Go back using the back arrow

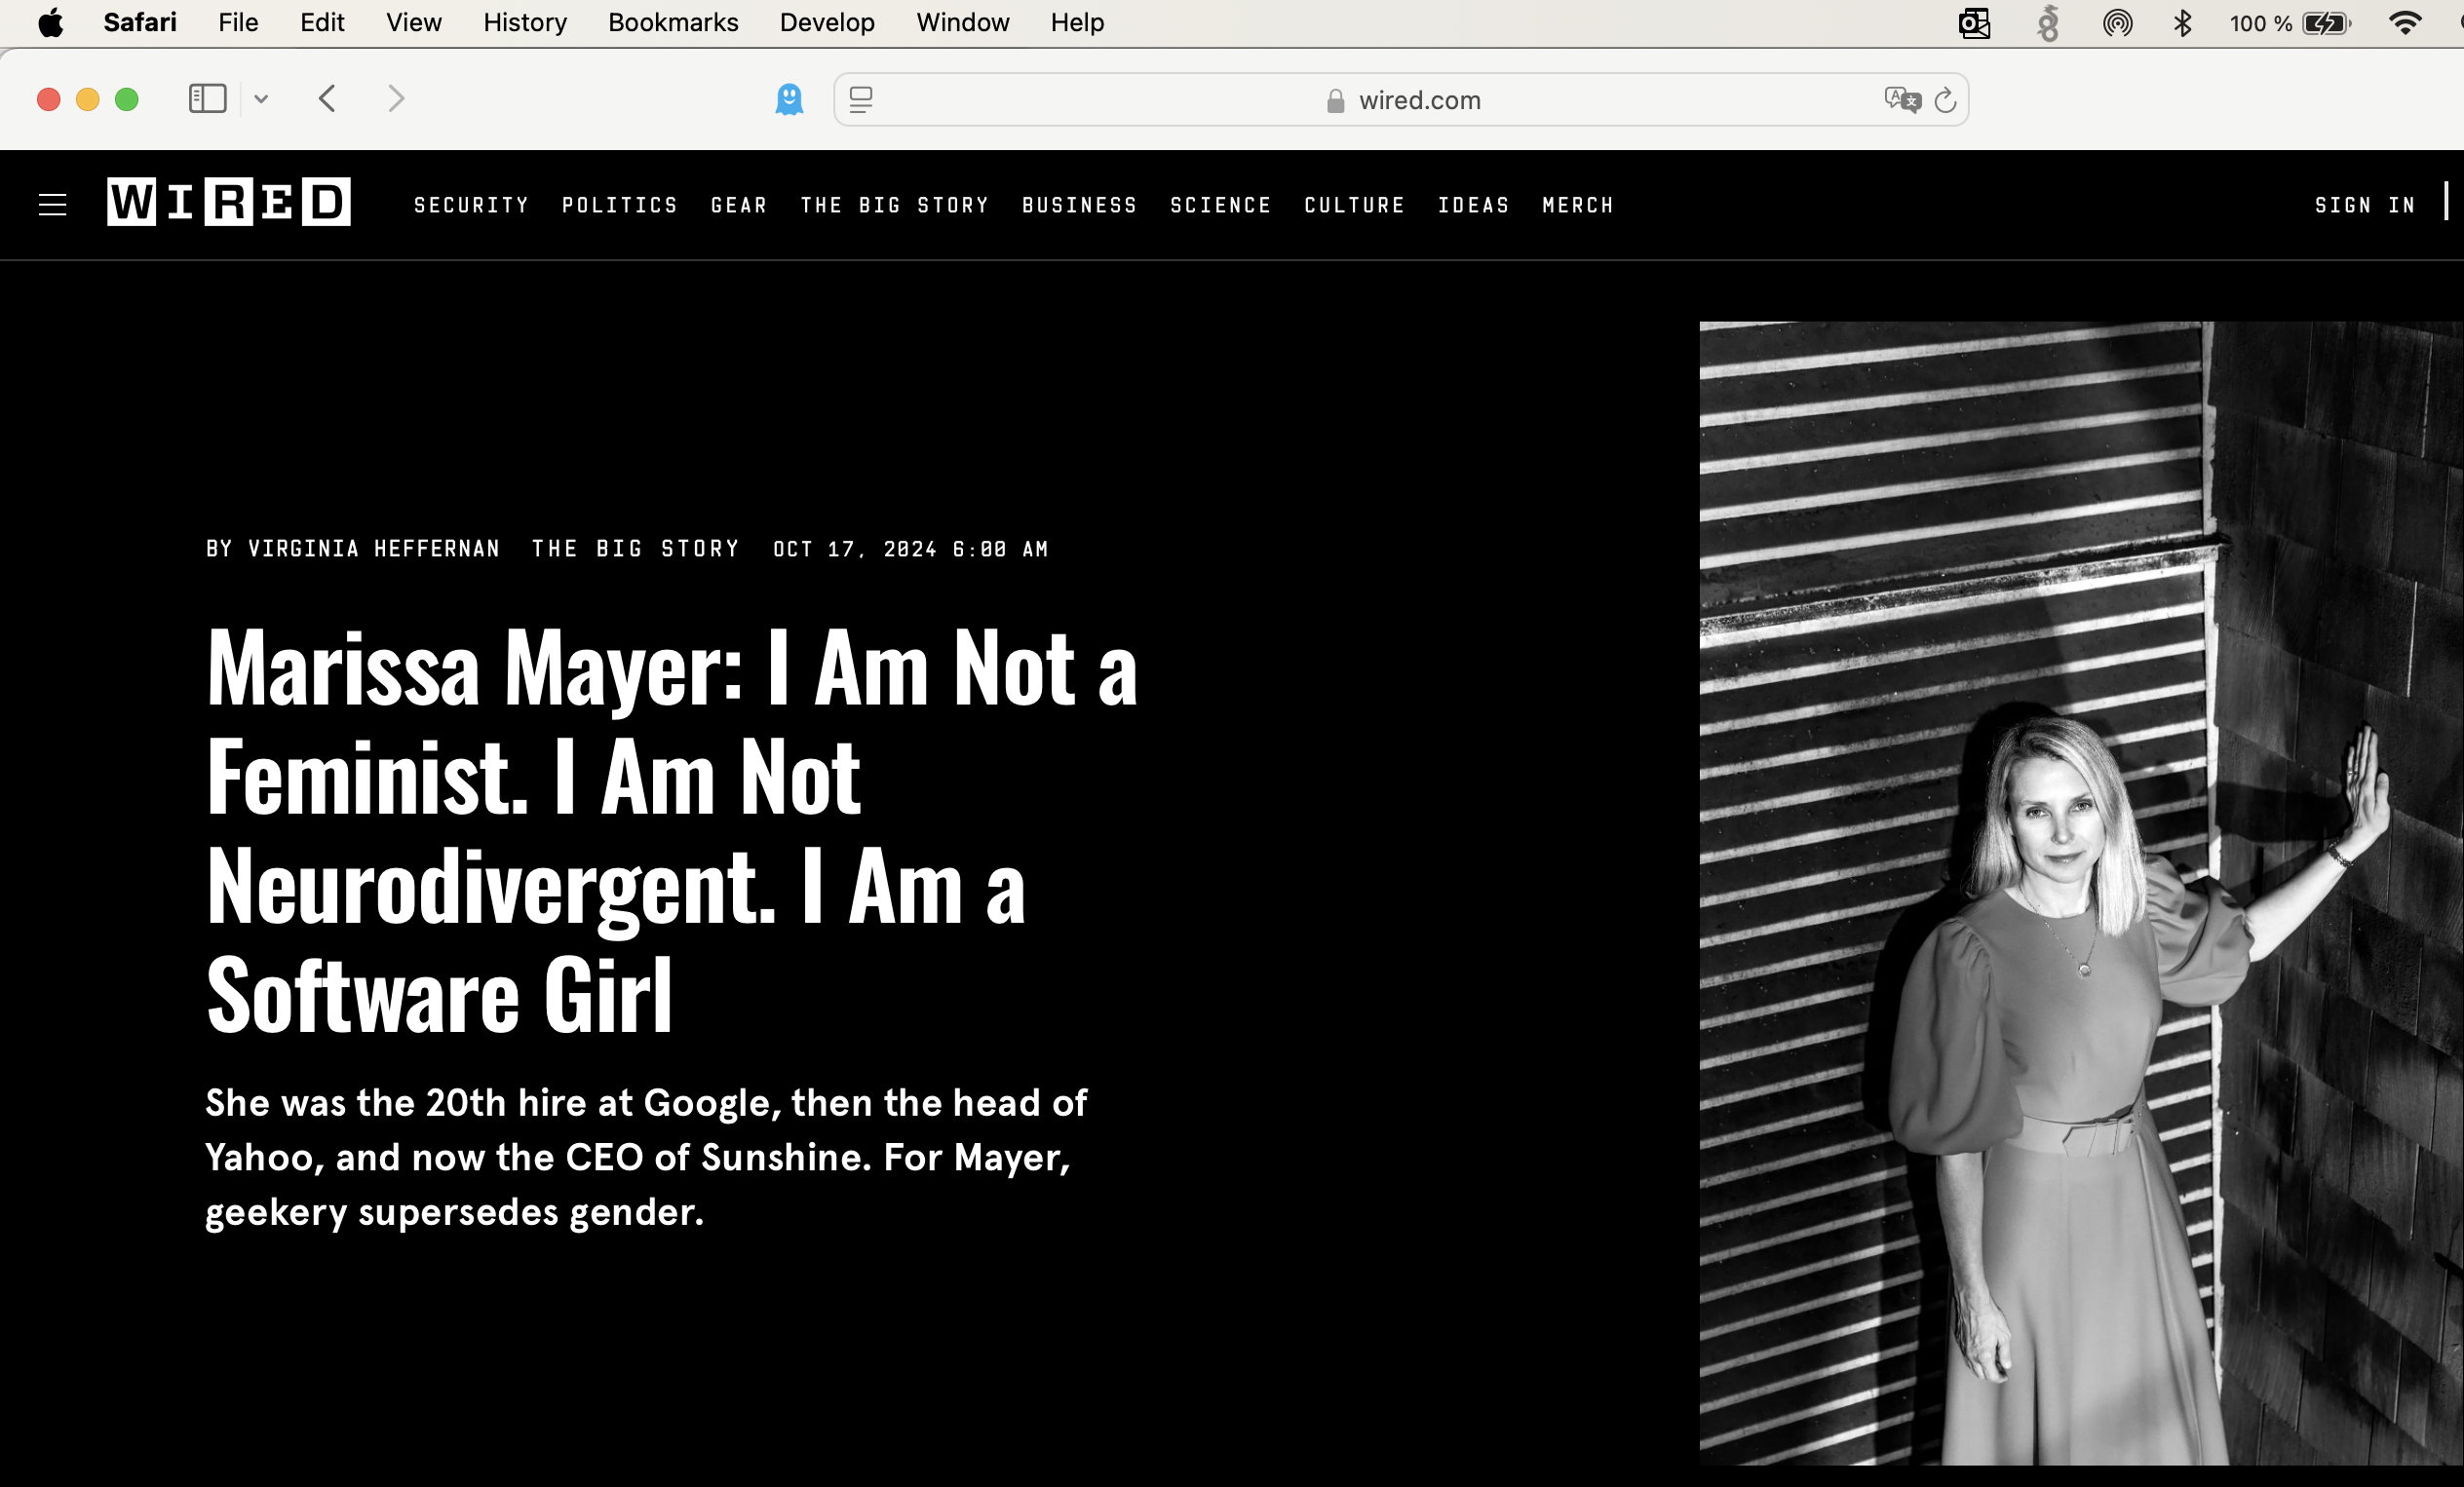point(327,98)
